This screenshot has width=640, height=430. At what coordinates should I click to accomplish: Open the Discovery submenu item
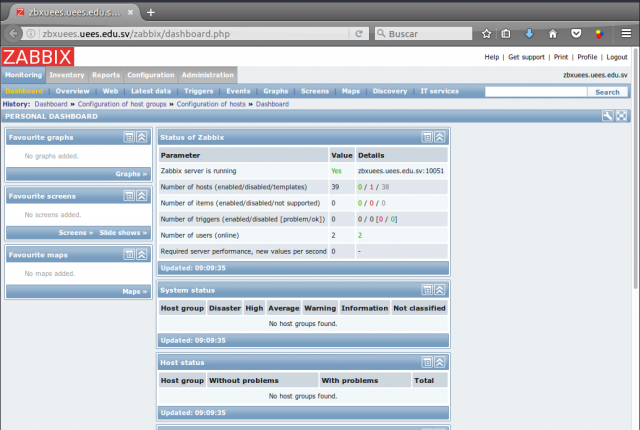[x=390, y=91]
